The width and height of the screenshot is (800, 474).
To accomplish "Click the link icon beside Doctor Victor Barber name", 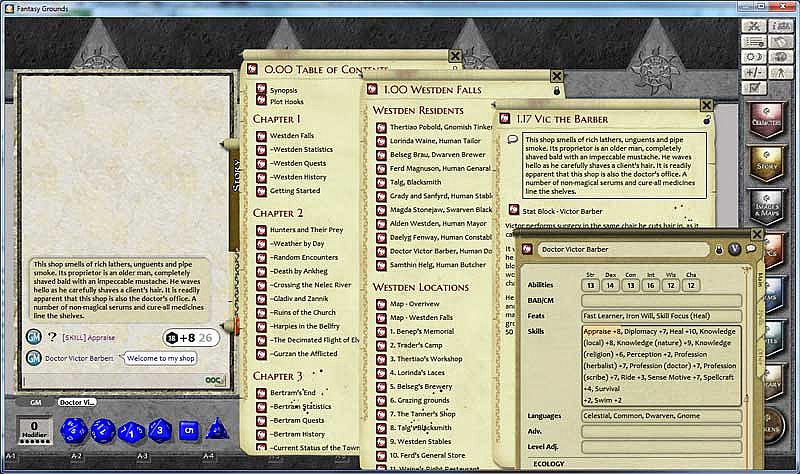I will coord(527,249).
